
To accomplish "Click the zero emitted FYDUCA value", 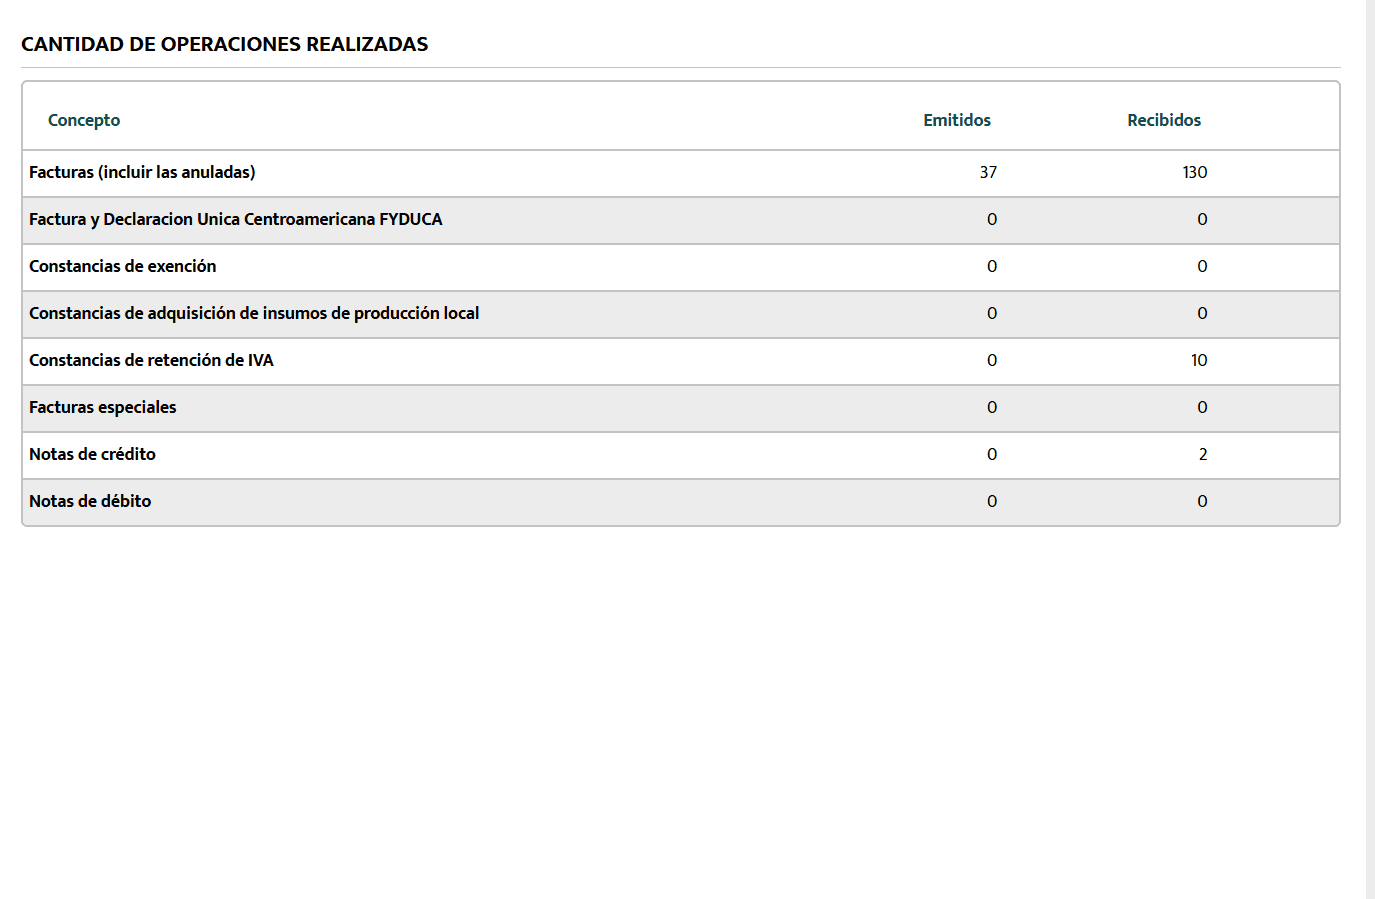I will point(991,219).
